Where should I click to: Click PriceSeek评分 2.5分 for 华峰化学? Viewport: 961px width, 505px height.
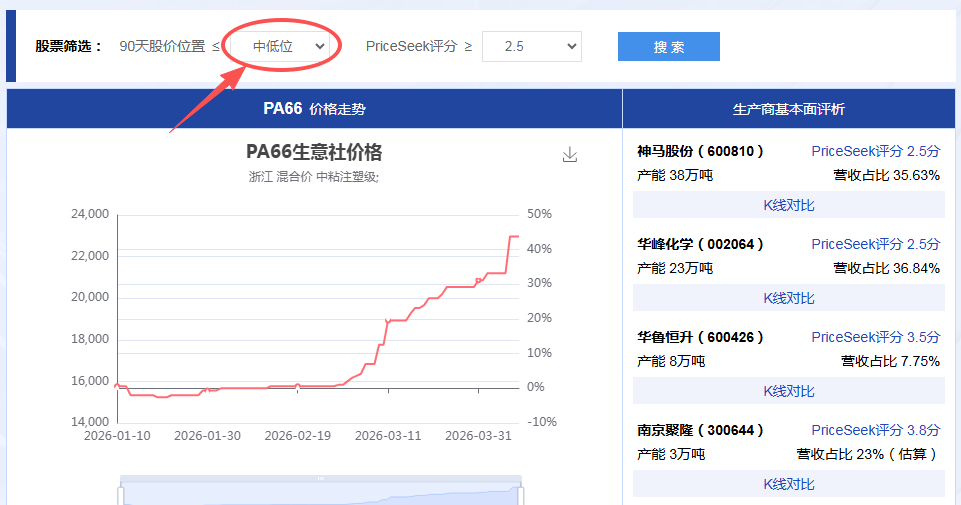[x=875, y=245]
